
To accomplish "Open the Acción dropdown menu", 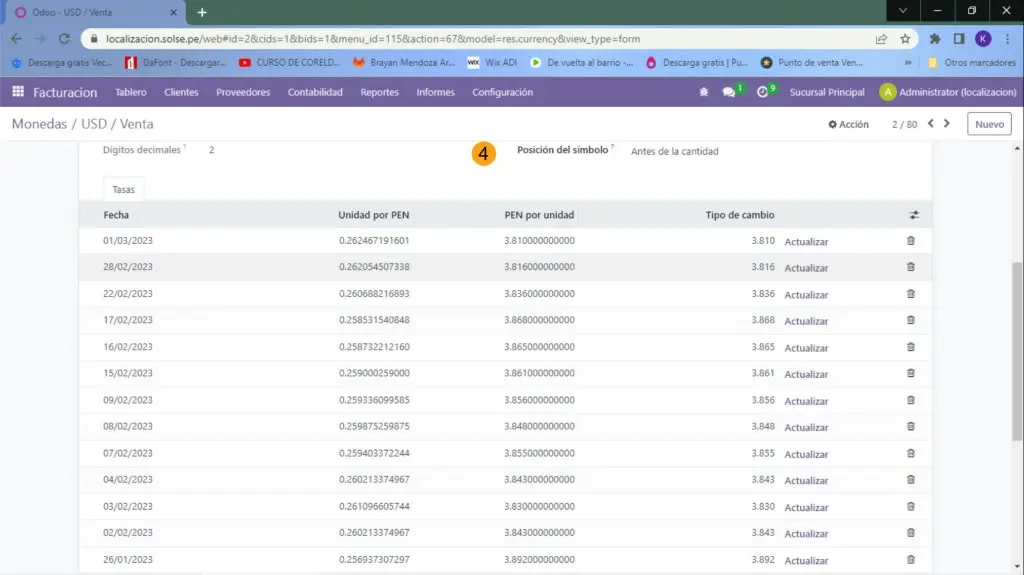I will pyautogui.click(x=848, y=124).
